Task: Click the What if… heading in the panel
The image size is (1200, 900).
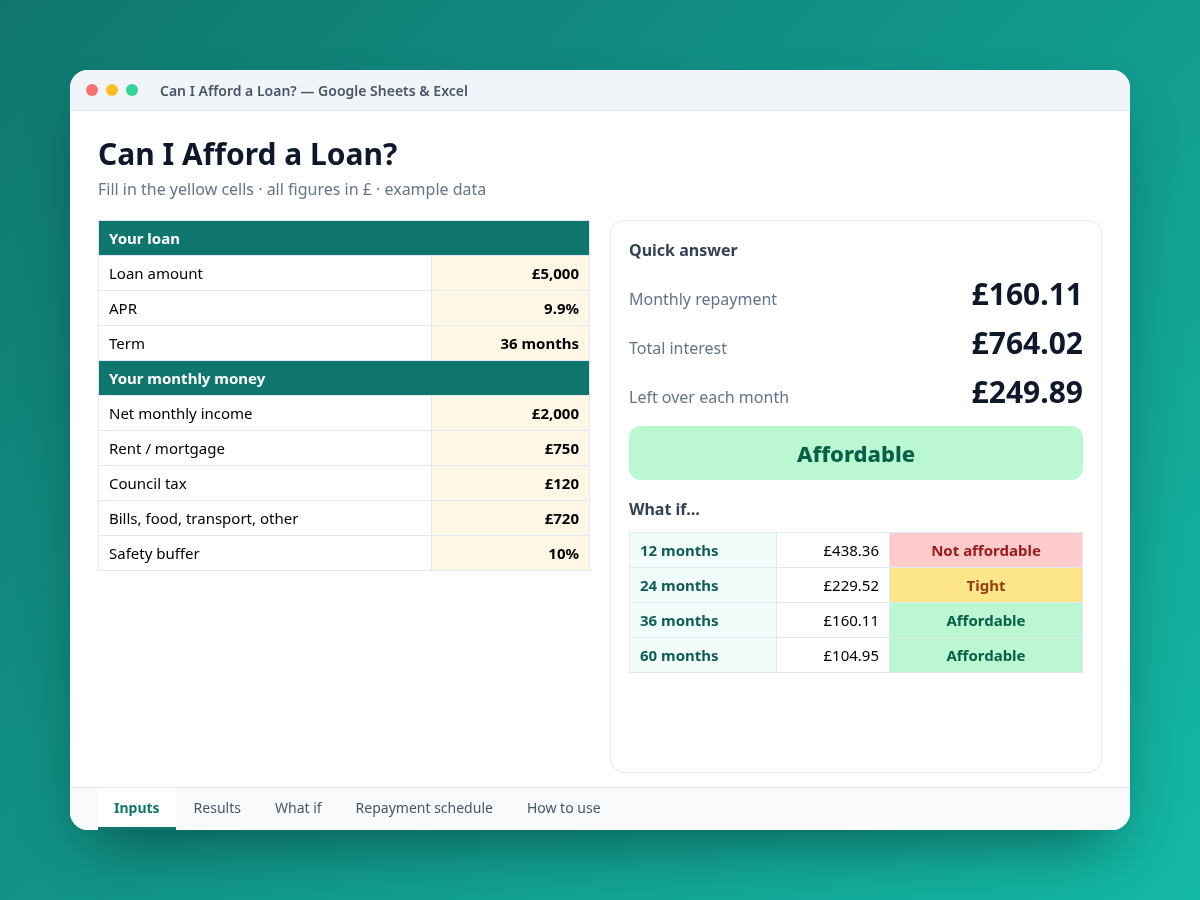Action: (664, 509)
